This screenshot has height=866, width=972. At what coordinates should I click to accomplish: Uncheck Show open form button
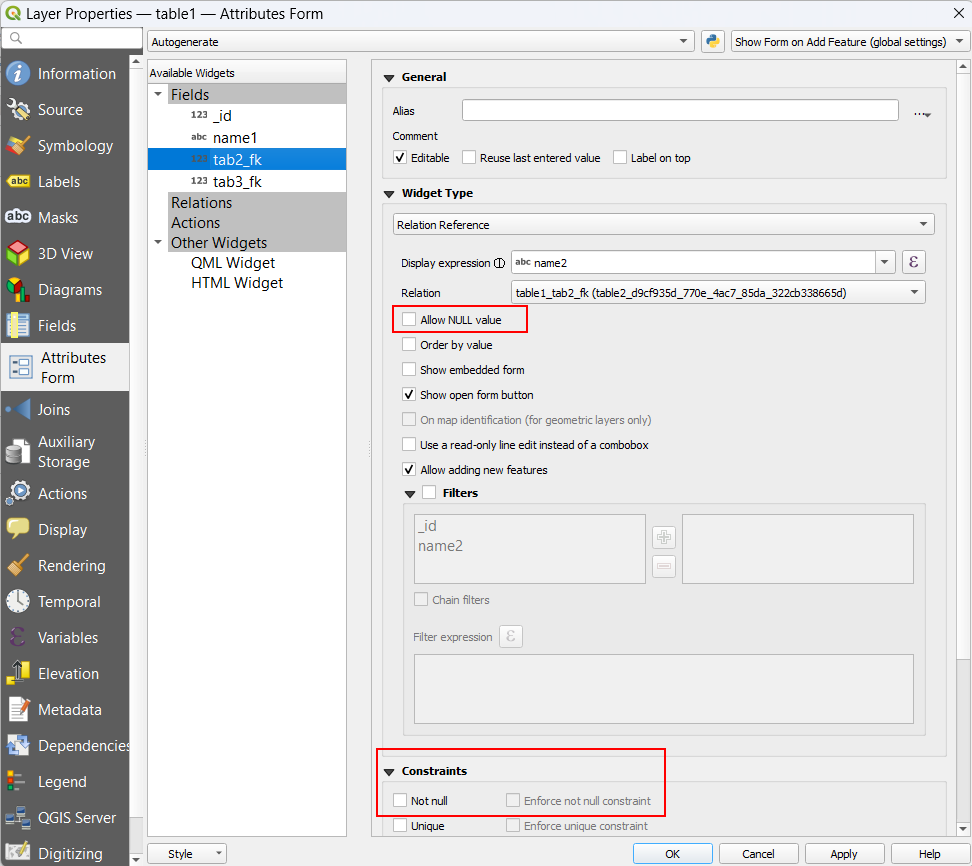(409, 395)
